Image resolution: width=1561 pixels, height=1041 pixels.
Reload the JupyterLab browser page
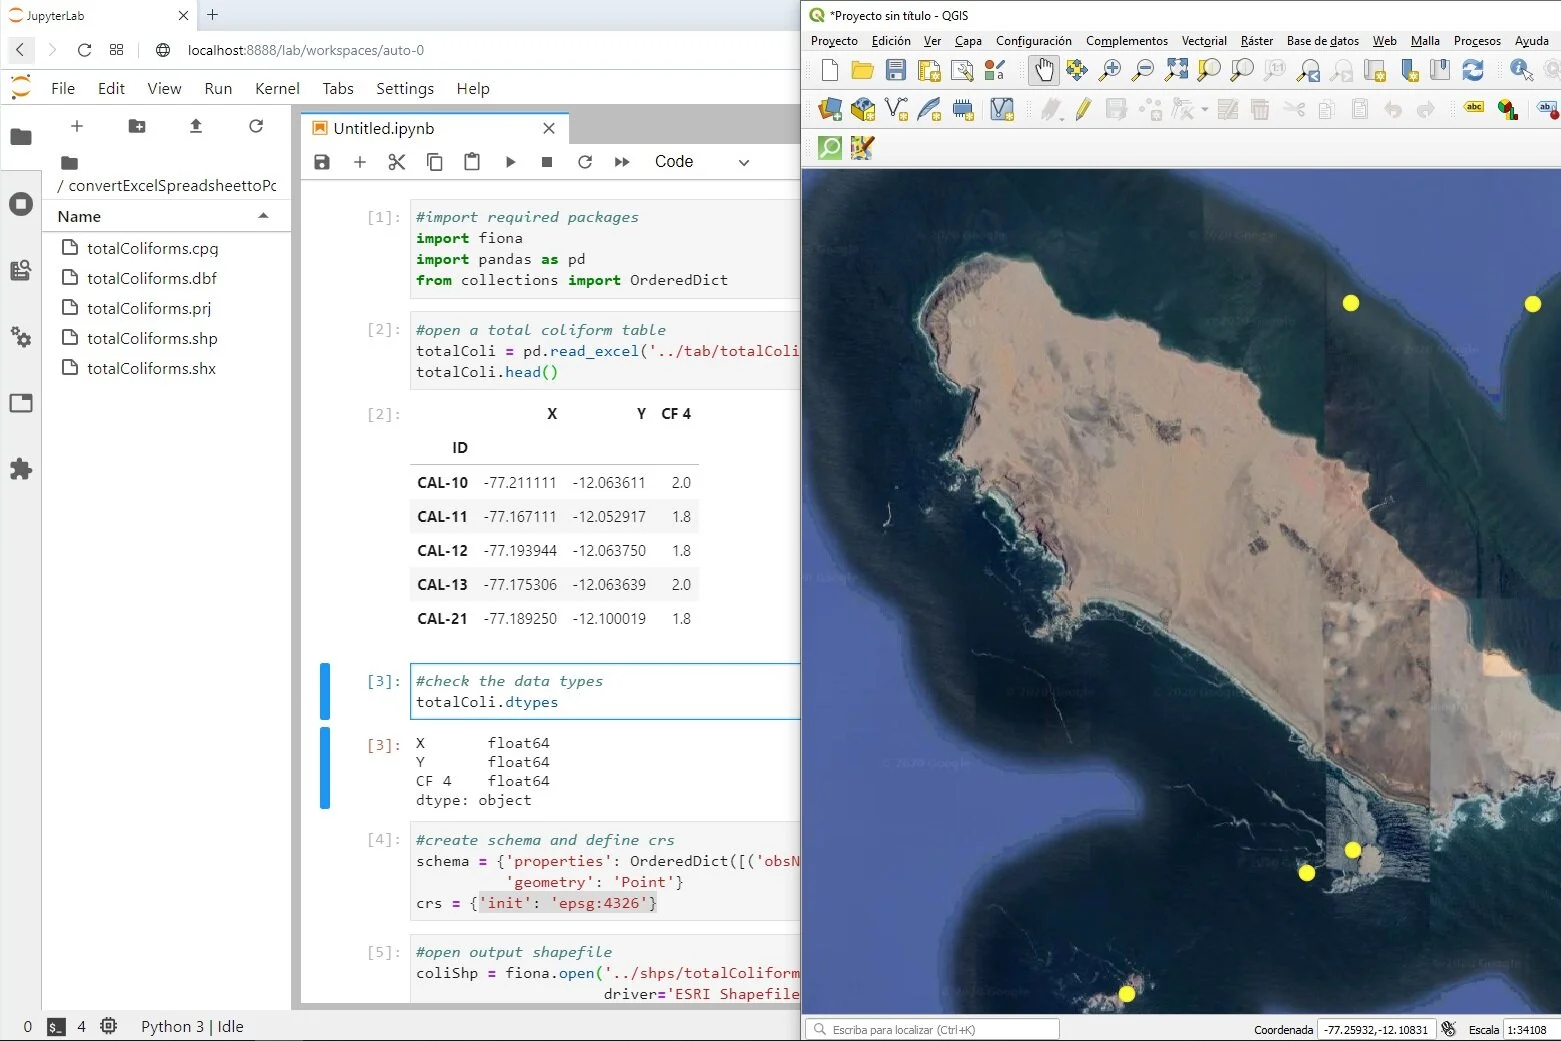coord(84,50)
